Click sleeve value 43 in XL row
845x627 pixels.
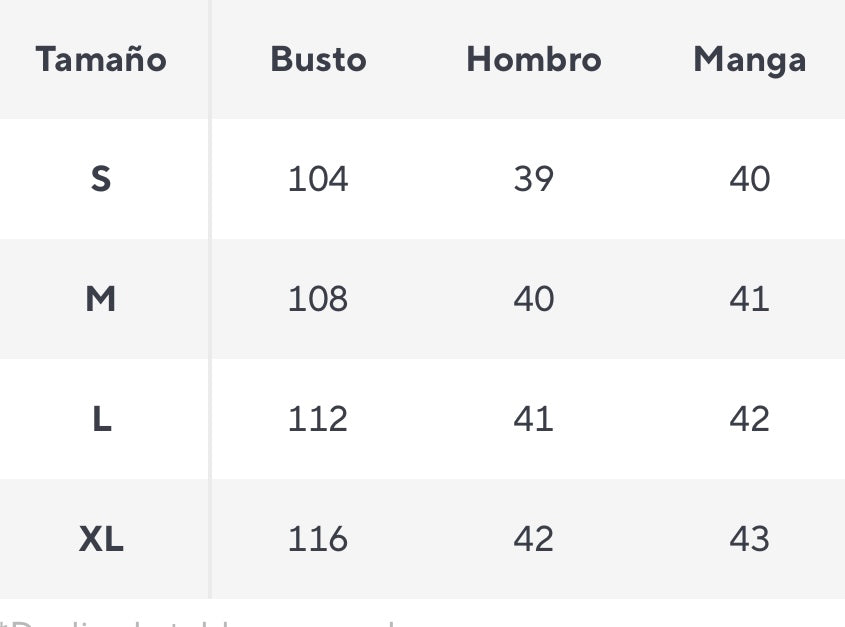[749, 540]
